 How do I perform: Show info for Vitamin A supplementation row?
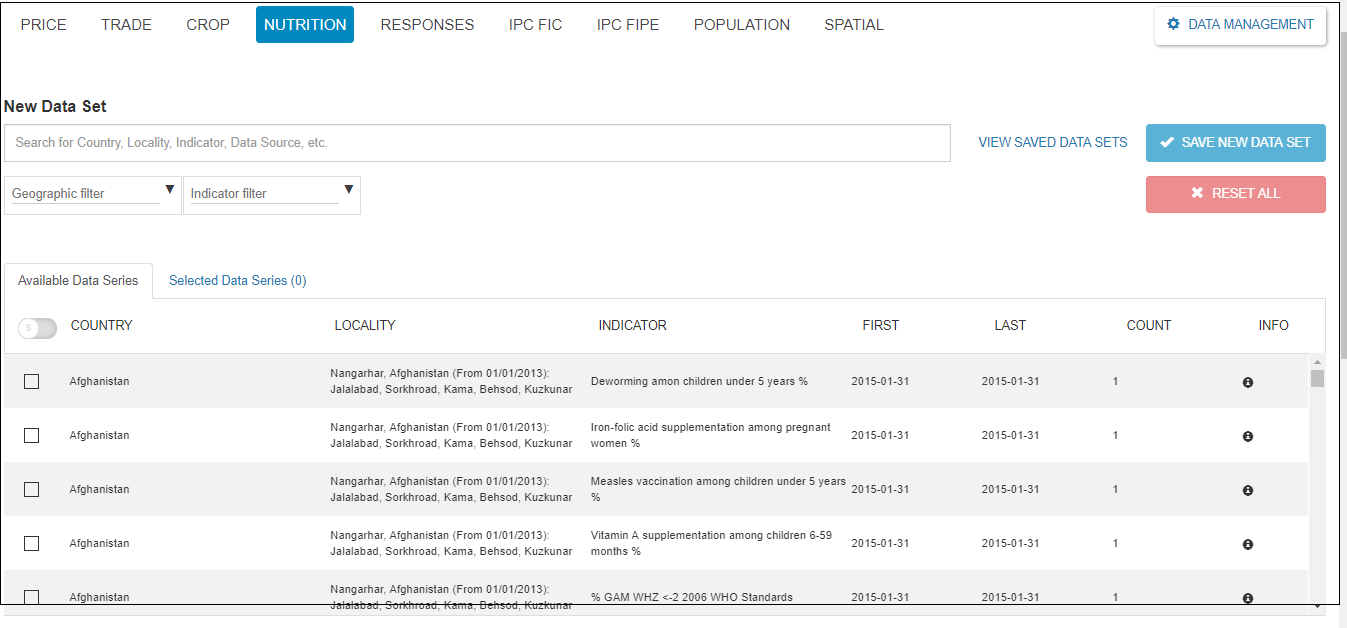tap(1247, 544)
